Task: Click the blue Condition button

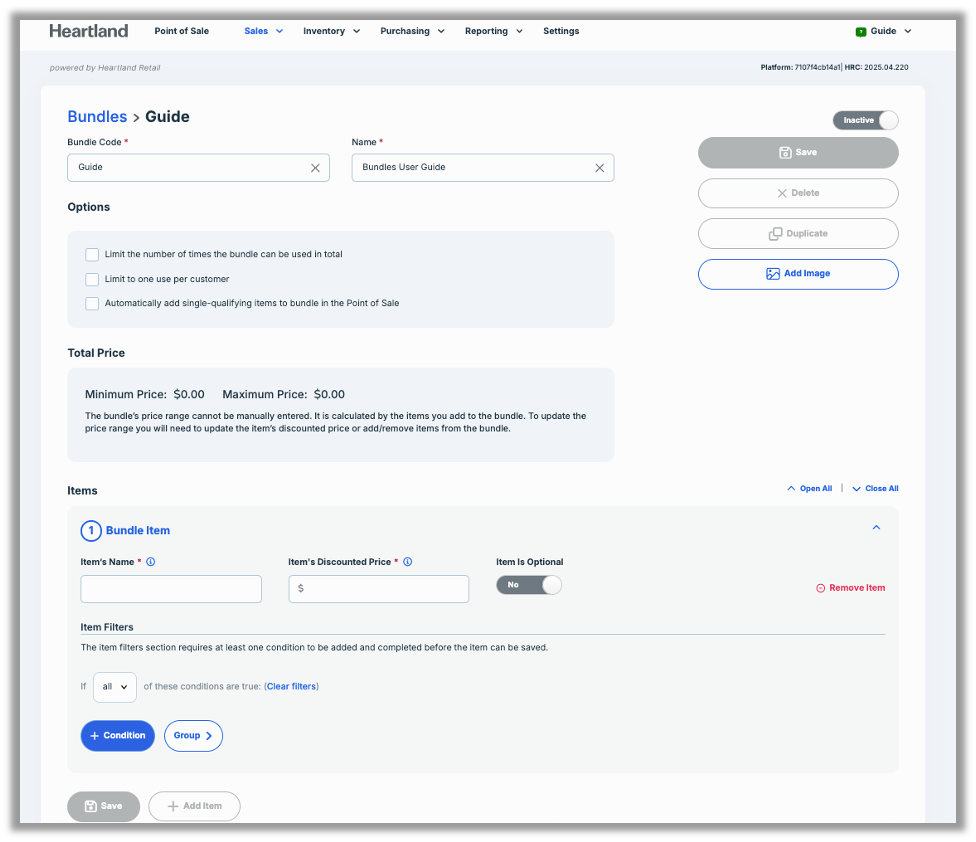Action: pos(118,736)
